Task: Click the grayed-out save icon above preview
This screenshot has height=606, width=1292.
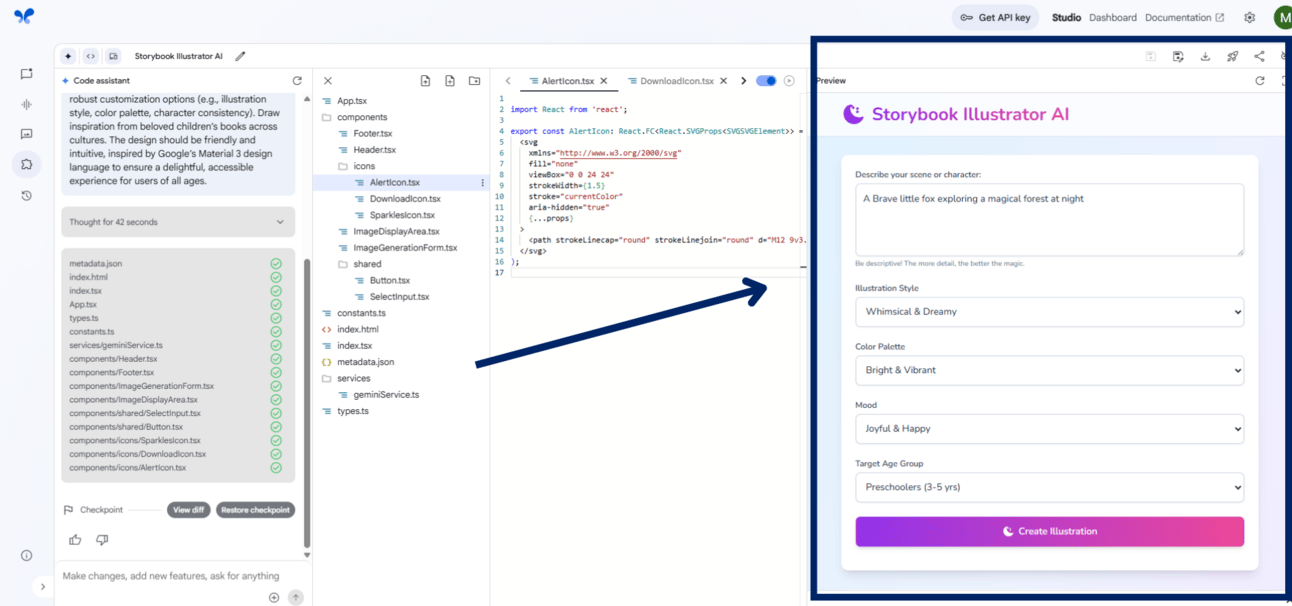Action: coord(1151,57)
